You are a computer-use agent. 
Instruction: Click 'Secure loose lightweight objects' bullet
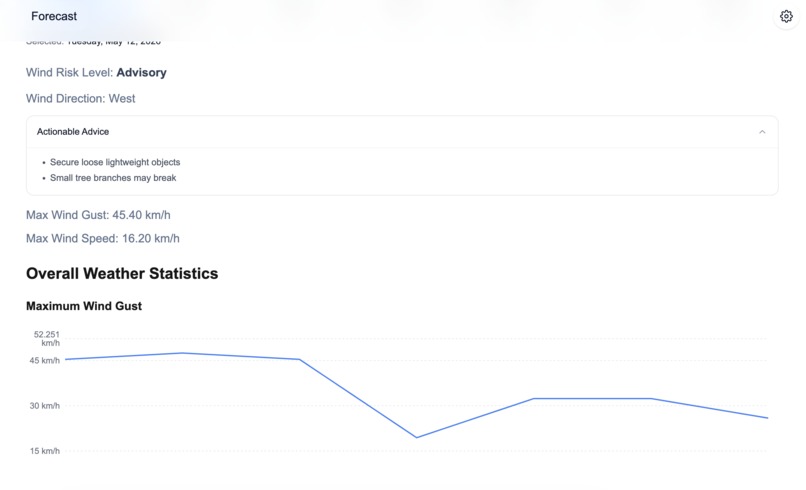115,162
